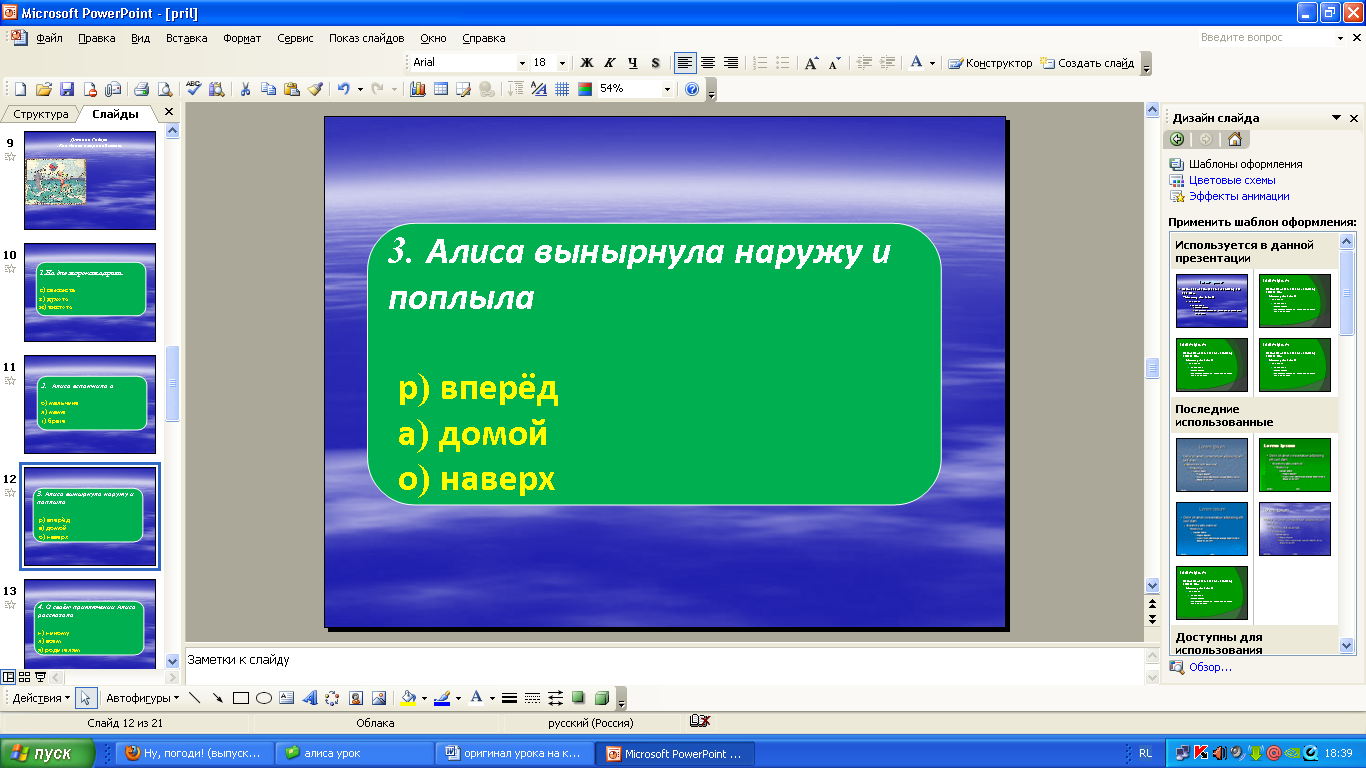Cut selection with scissors icon
This screenshot has width=1366, height=768.
point(245,89)
